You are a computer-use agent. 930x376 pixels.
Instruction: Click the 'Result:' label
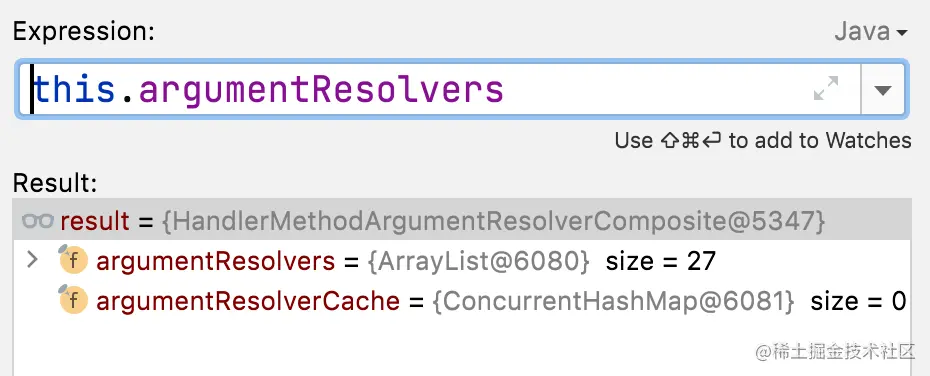55,183
